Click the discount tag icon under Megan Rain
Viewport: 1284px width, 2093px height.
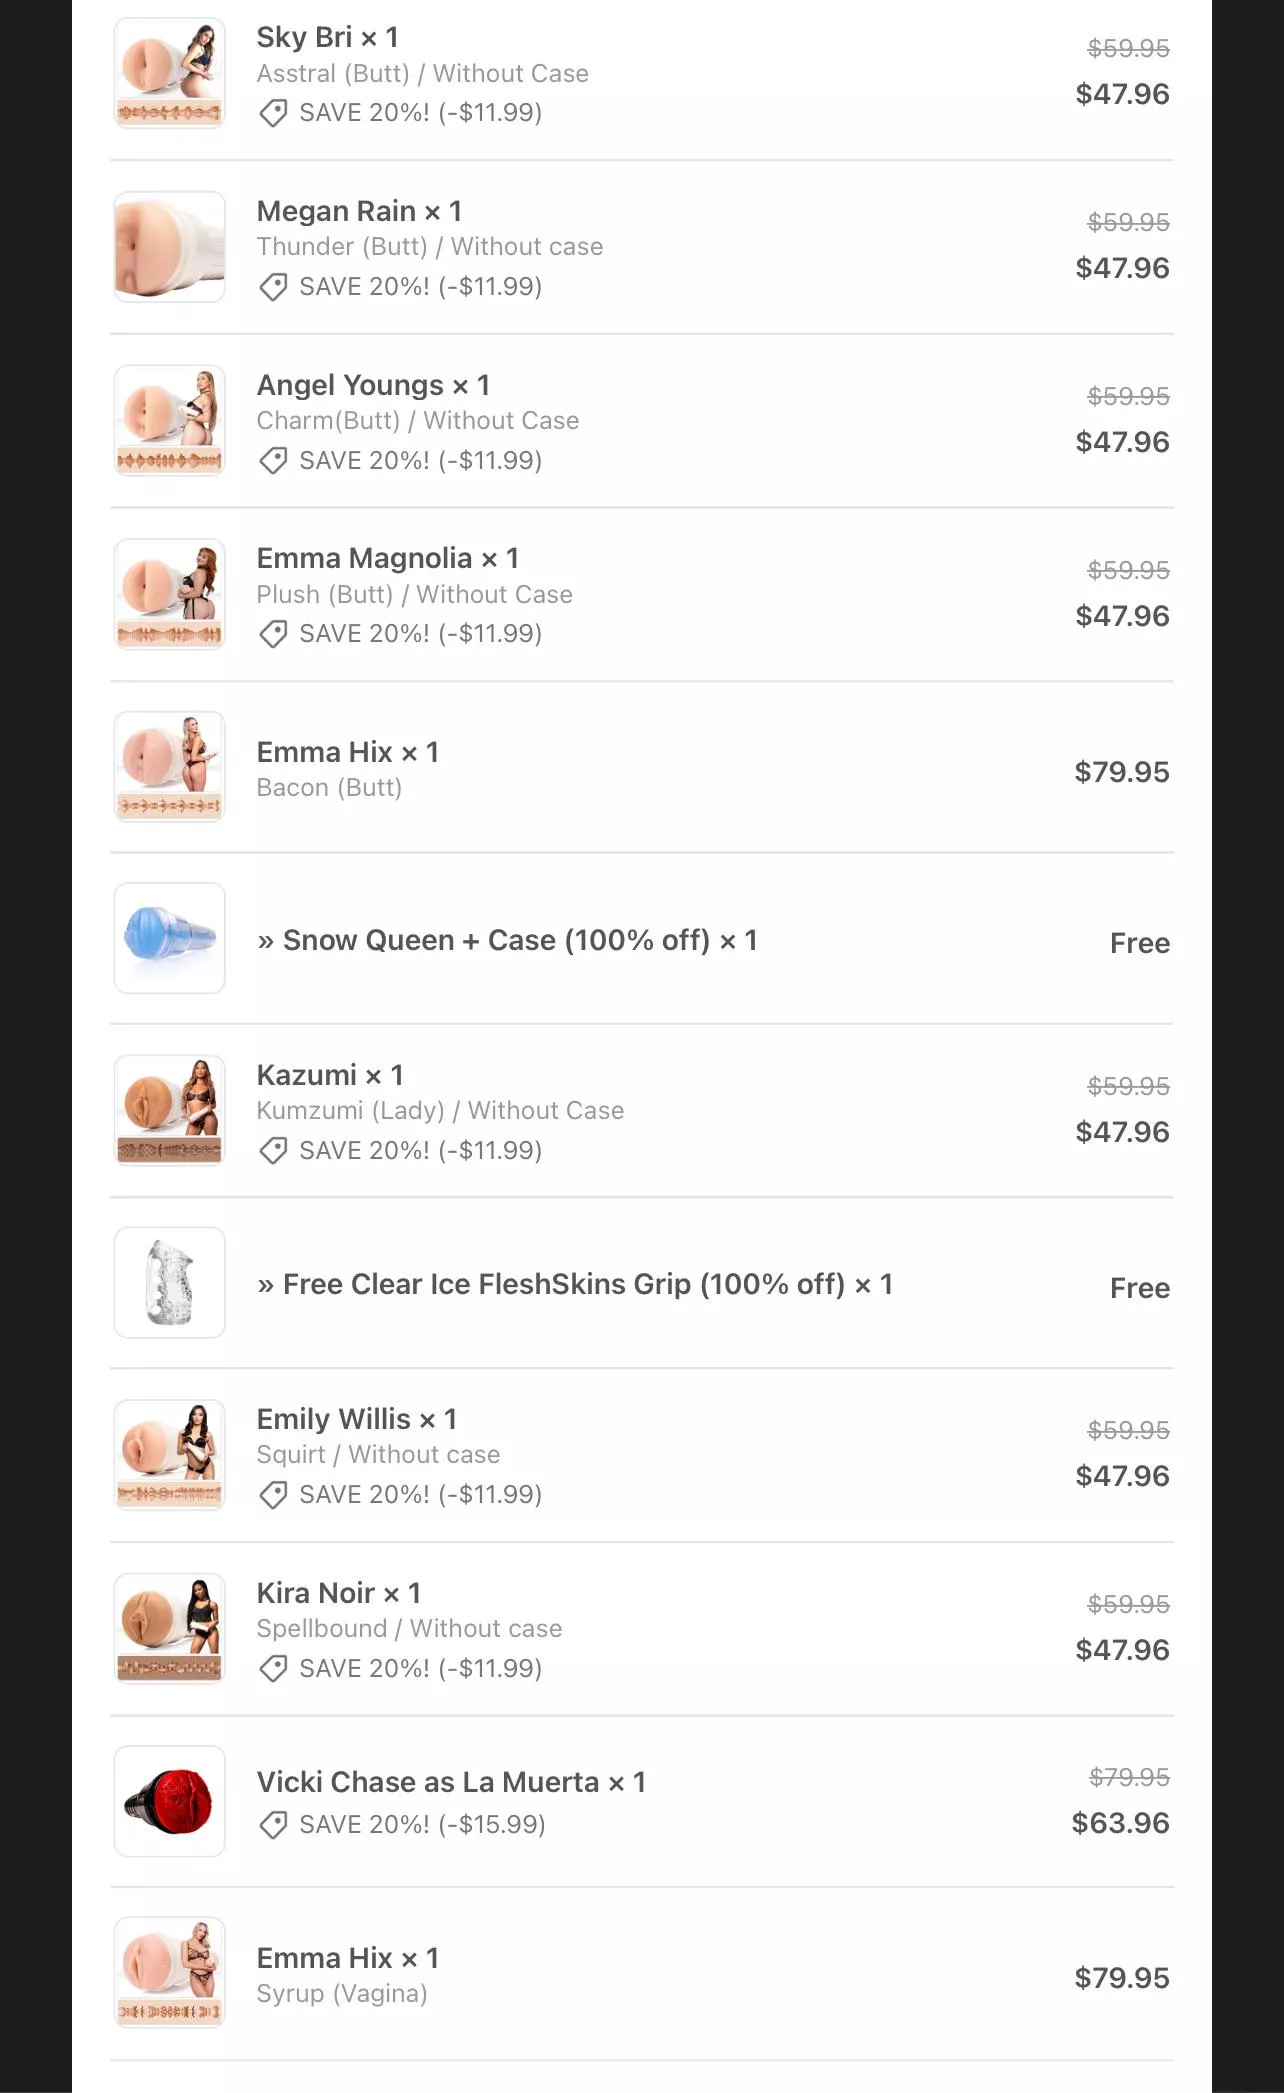pyautogui.click(x=273, y=287)
